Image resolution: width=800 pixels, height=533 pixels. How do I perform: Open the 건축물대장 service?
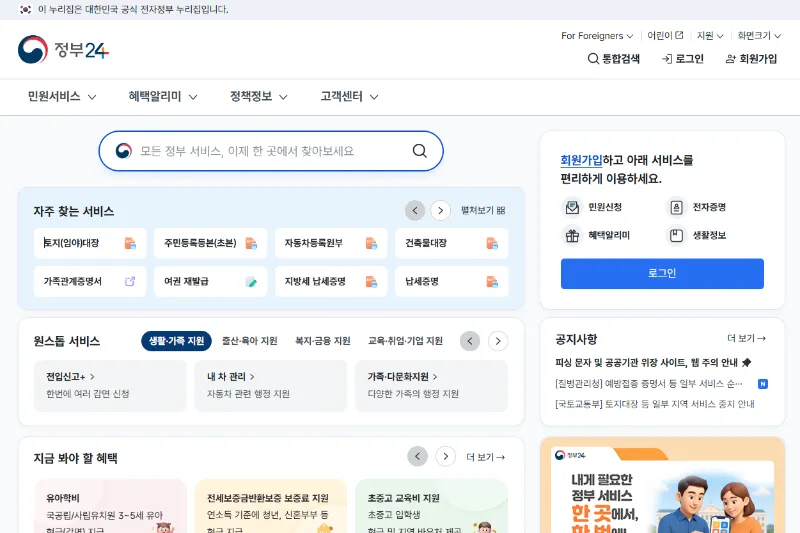(452, 243)
